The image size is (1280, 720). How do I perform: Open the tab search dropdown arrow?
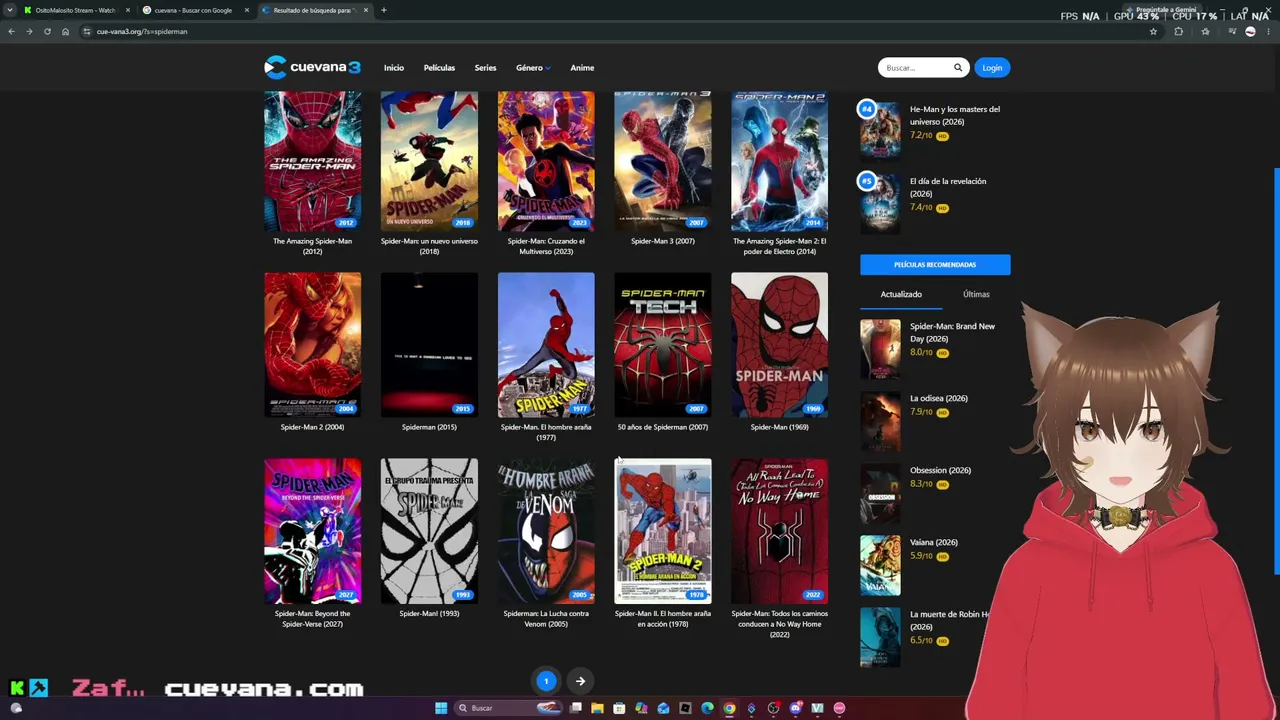point(10,10)
